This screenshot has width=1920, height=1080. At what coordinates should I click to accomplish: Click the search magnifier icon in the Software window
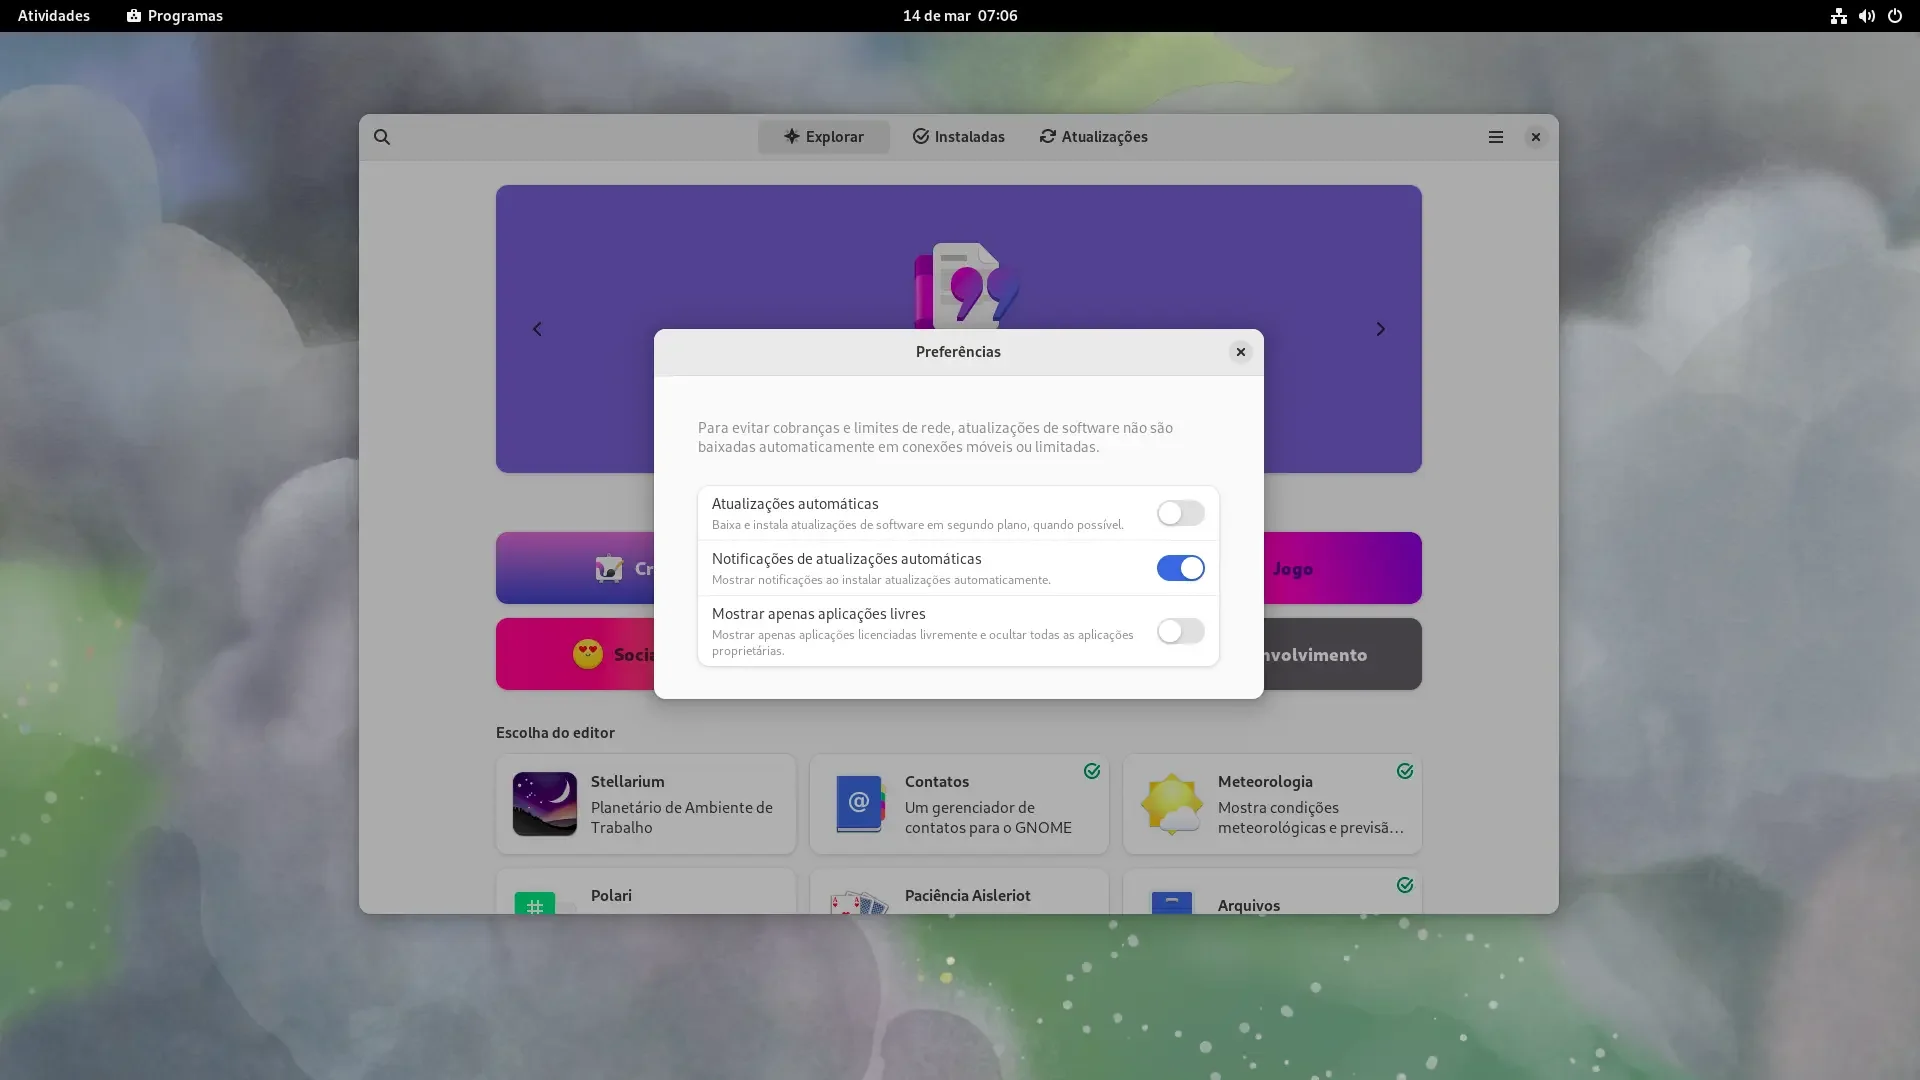point(382,137)
